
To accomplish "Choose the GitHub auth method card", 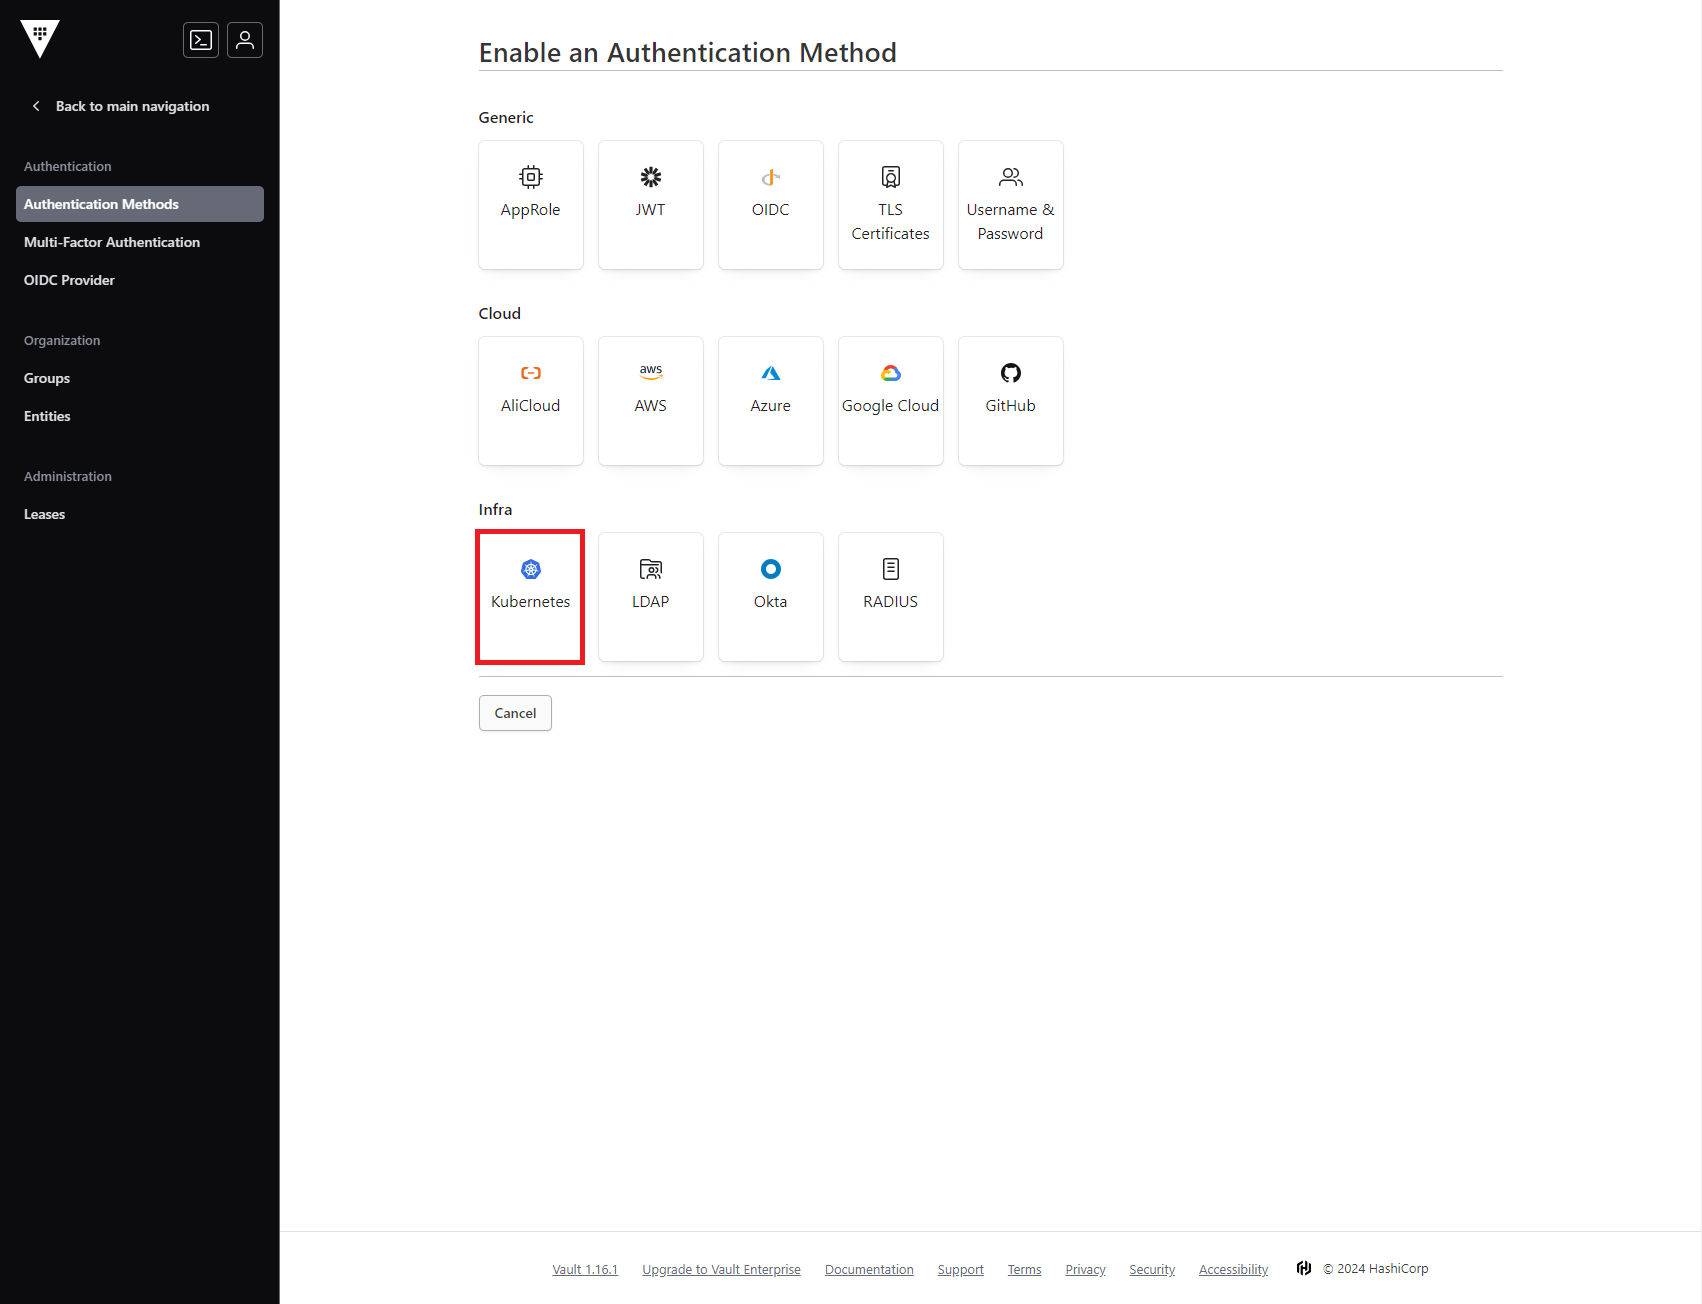I will (x=1011, y=401).
